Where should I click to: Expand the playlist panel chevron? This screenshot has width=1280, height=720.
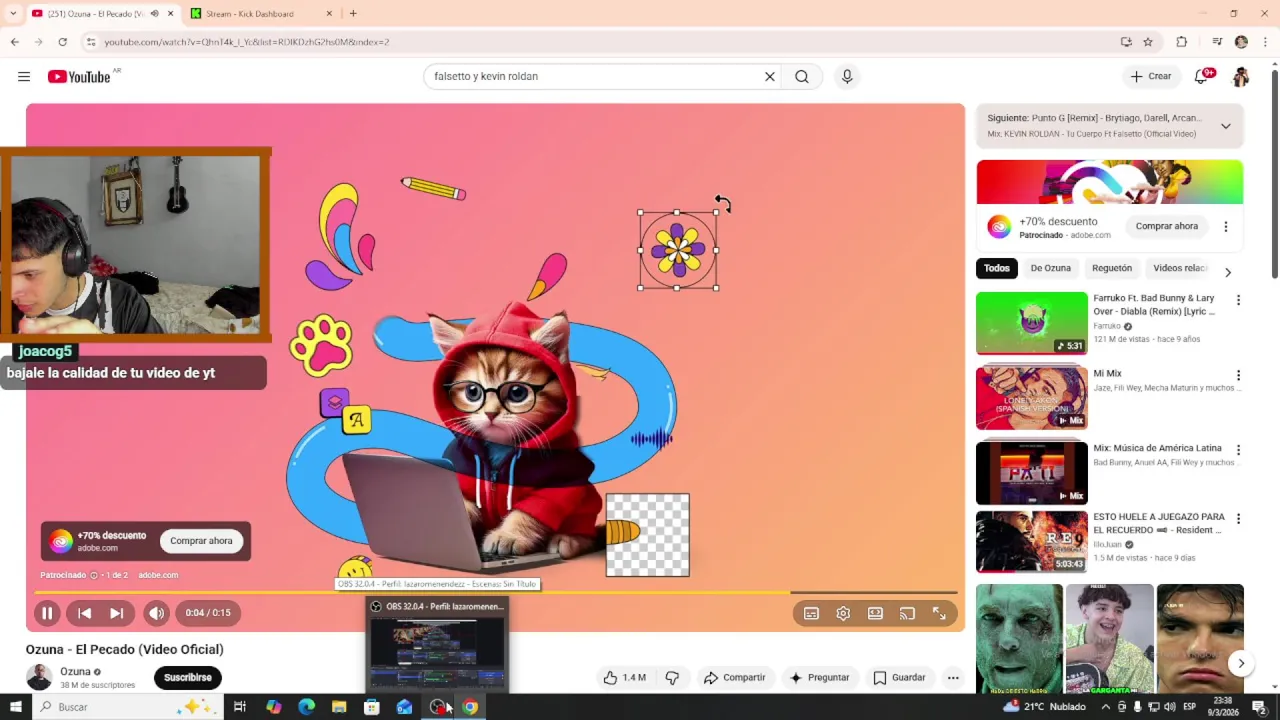click(1225, 126)
